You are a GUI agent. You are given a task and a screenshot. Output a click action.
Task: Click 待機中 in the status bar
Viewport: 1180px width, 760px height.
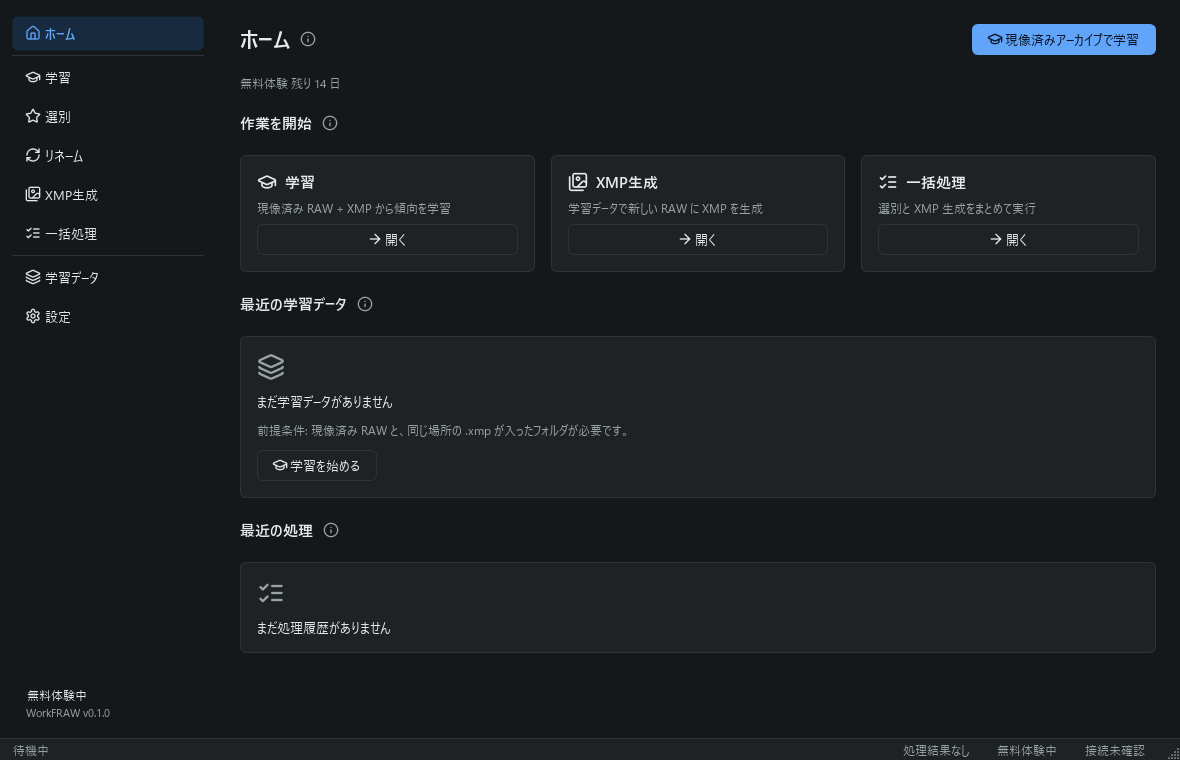tap(31, 750)
